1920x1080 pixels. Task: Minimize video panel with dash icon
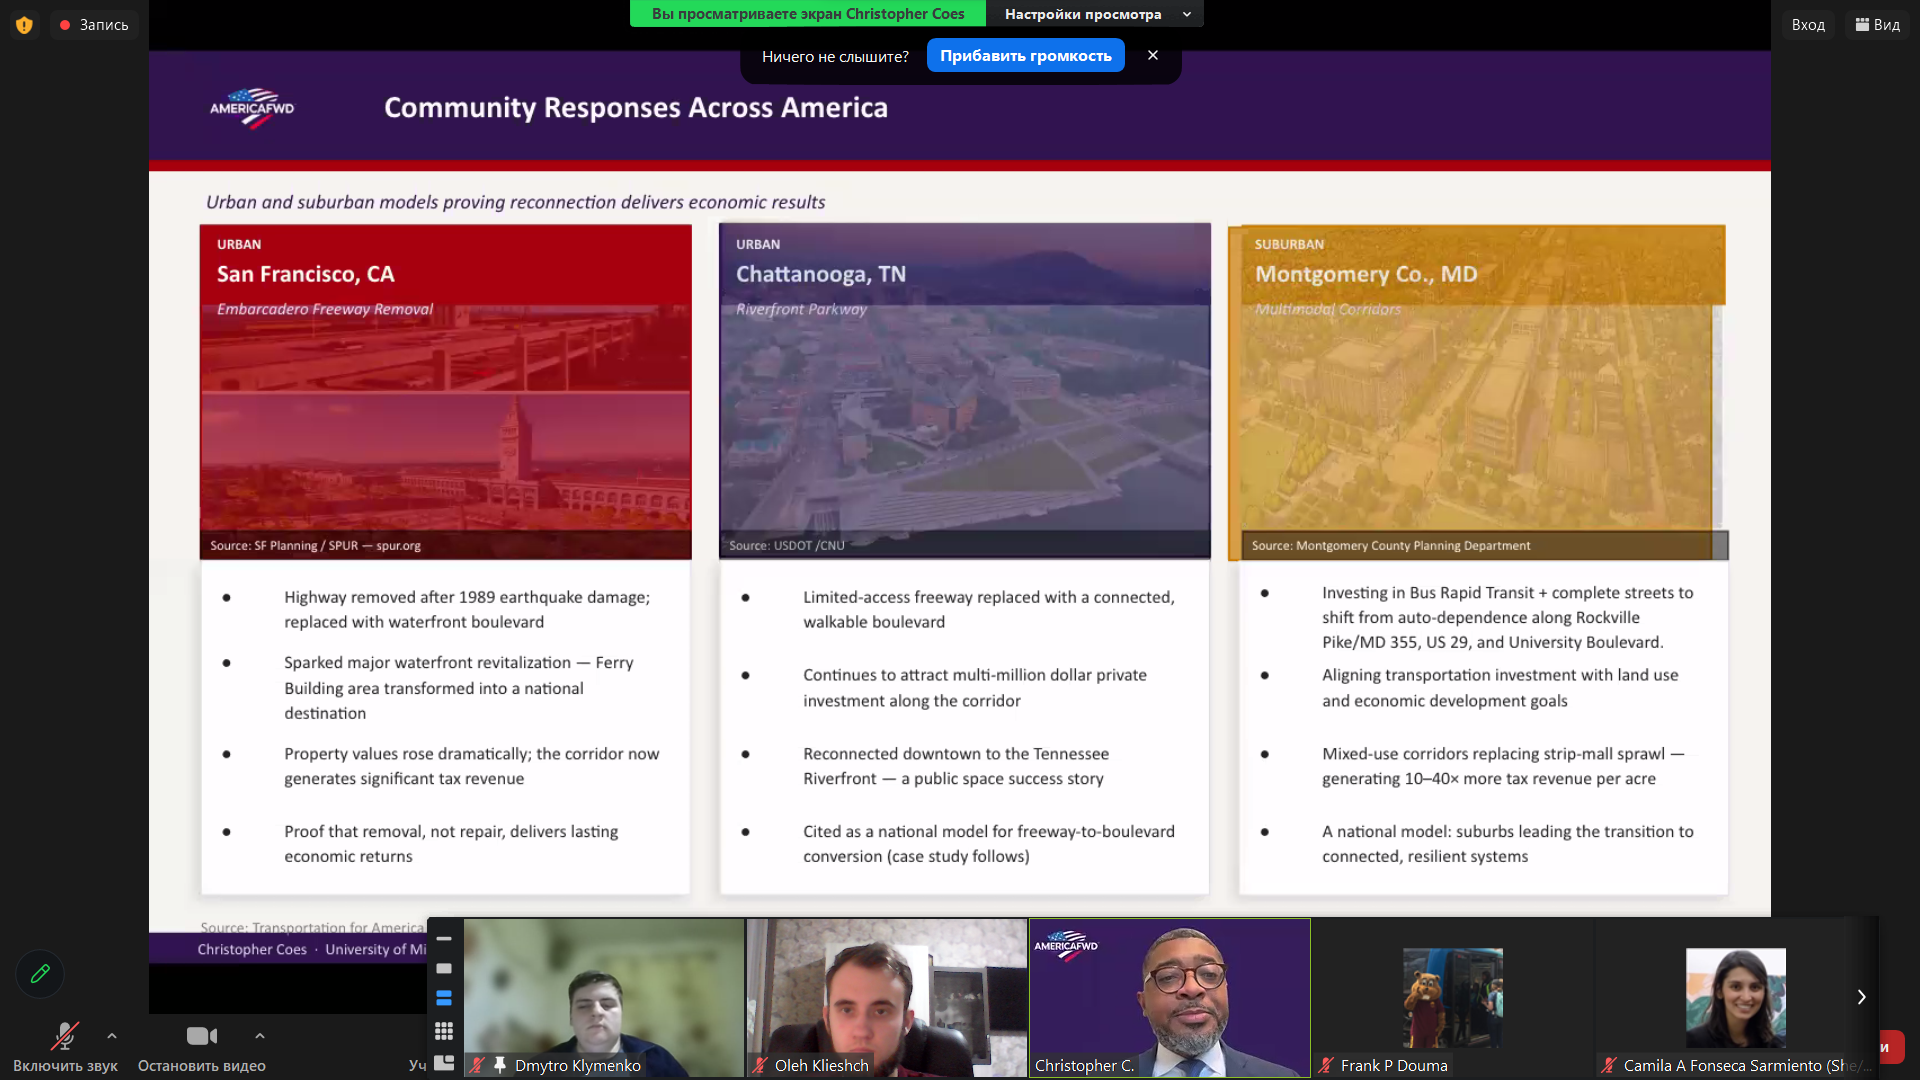pos(444,939)
